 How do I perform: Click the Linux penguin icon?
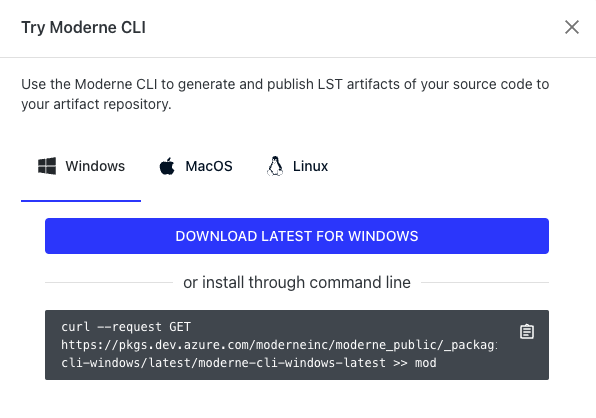(275, 166)
